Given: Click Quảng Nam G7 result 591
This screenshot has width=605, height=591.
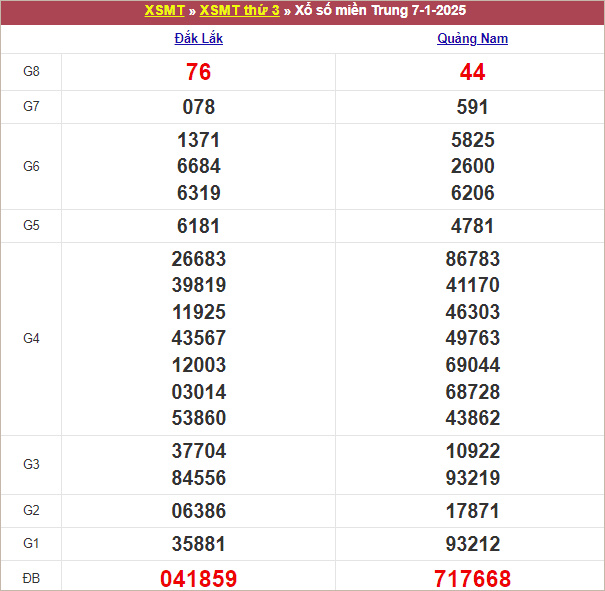Looking at the screenshot, I should [x=472, y=107].
